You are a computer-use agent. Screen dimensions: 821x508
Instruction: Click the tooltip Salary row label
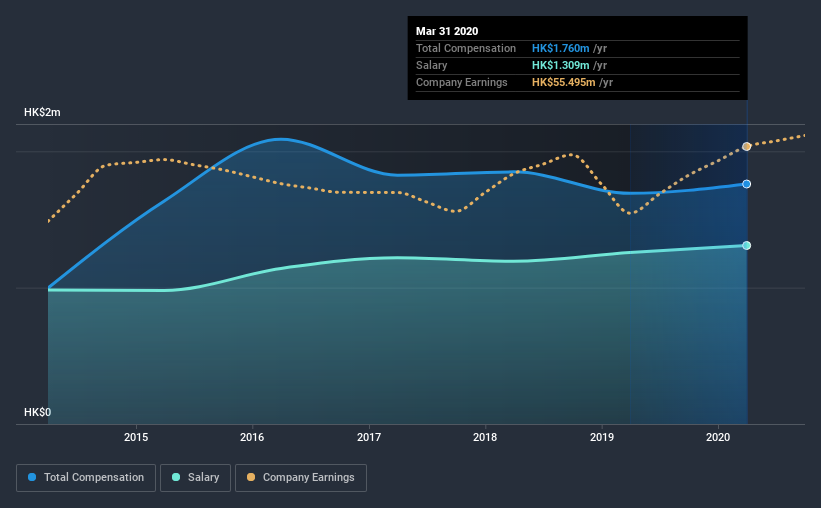(431, 65)
